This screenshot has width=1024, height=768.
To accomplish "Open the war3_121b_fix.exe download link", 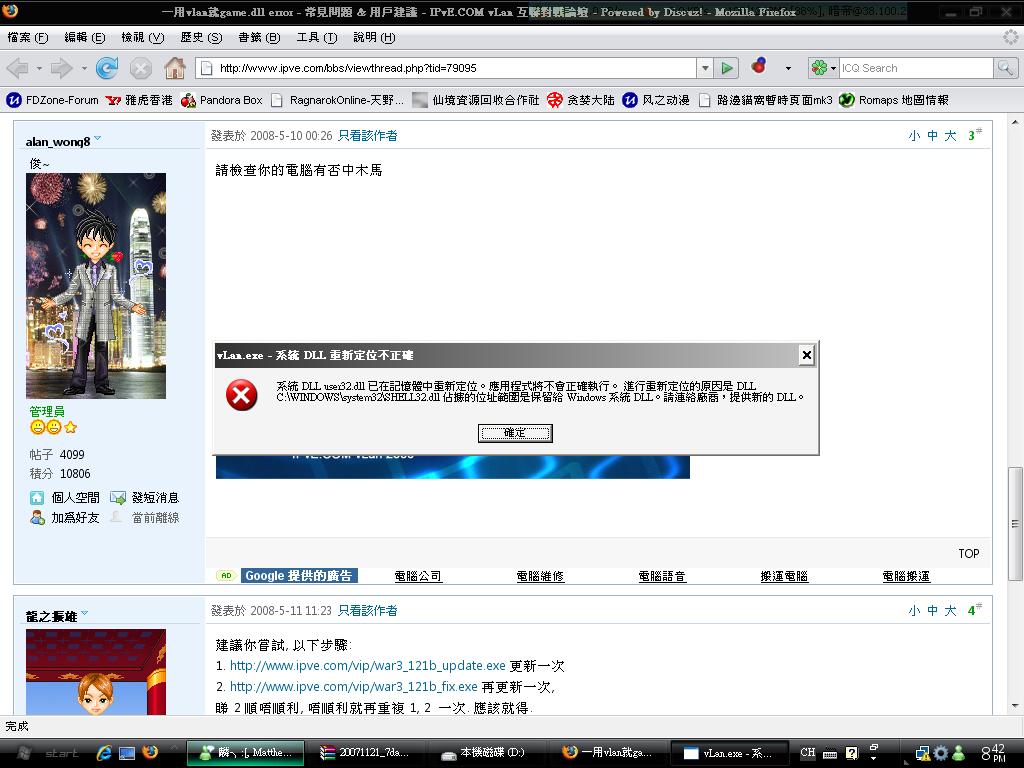I will pos(353,687).
